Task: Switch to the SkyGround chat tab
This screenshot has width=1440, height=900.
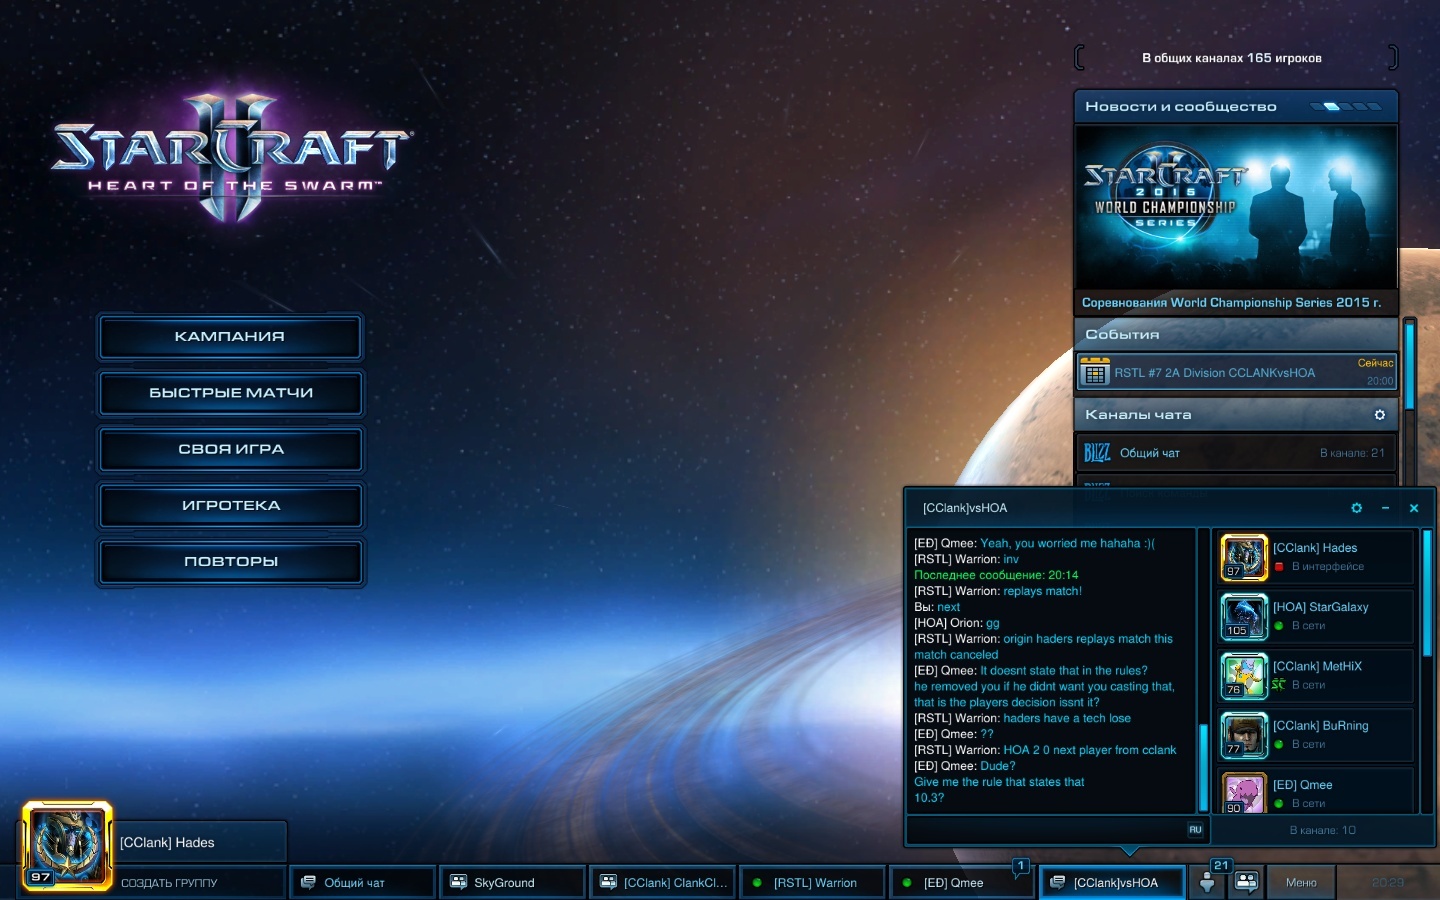Action: coord(513,882)
